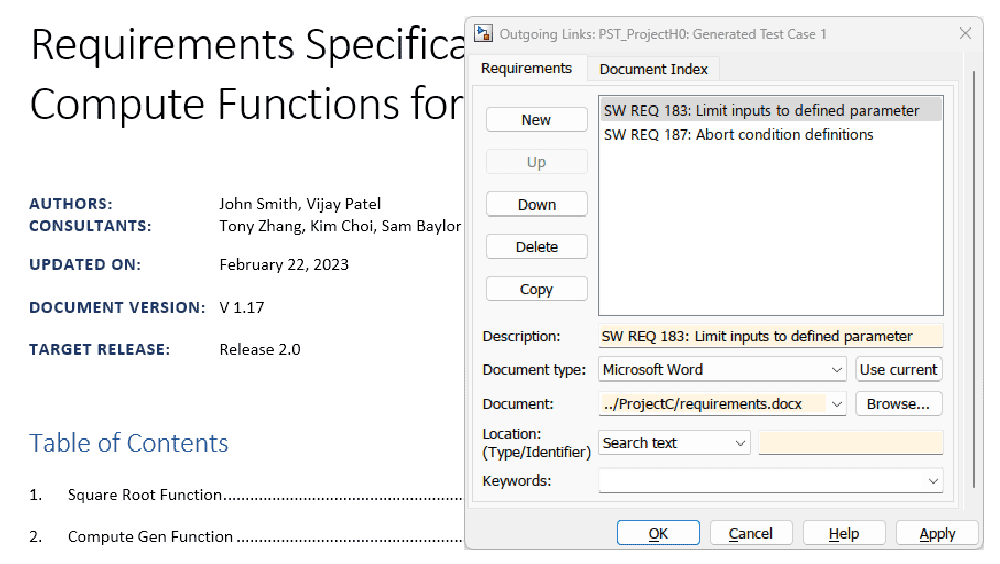Open the Document type dropdown

(837, 370)
